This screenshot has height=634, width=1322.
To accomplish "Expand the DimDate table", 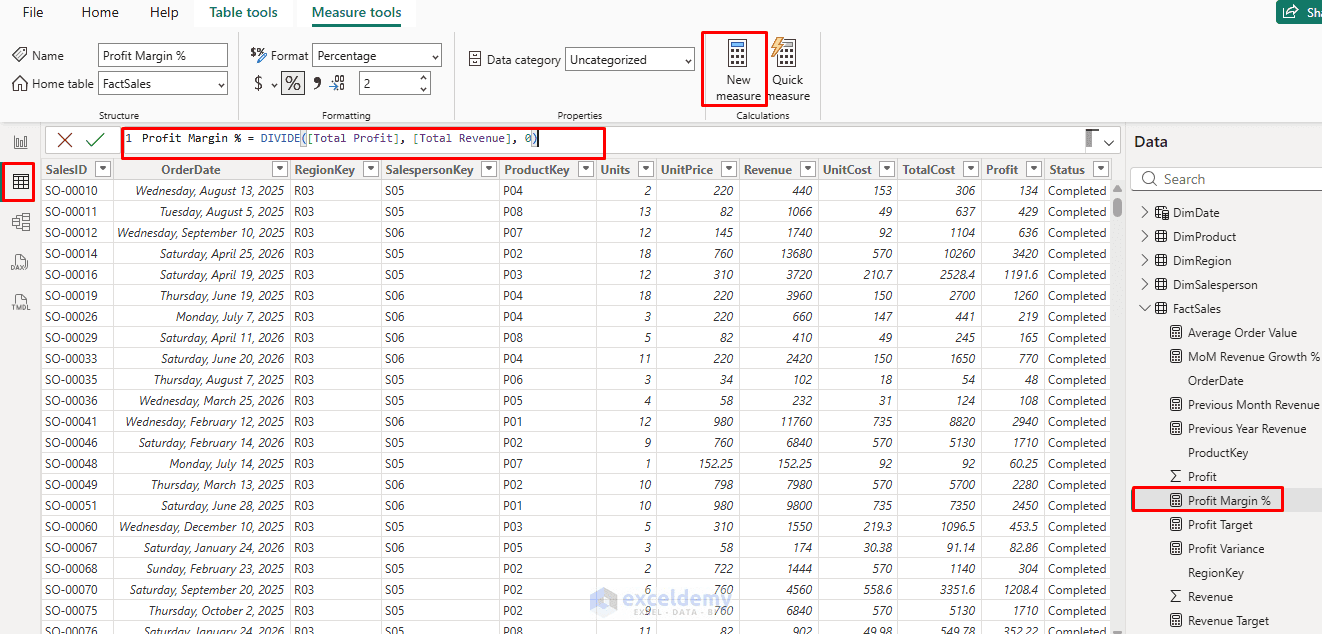I will (1145, 212).
